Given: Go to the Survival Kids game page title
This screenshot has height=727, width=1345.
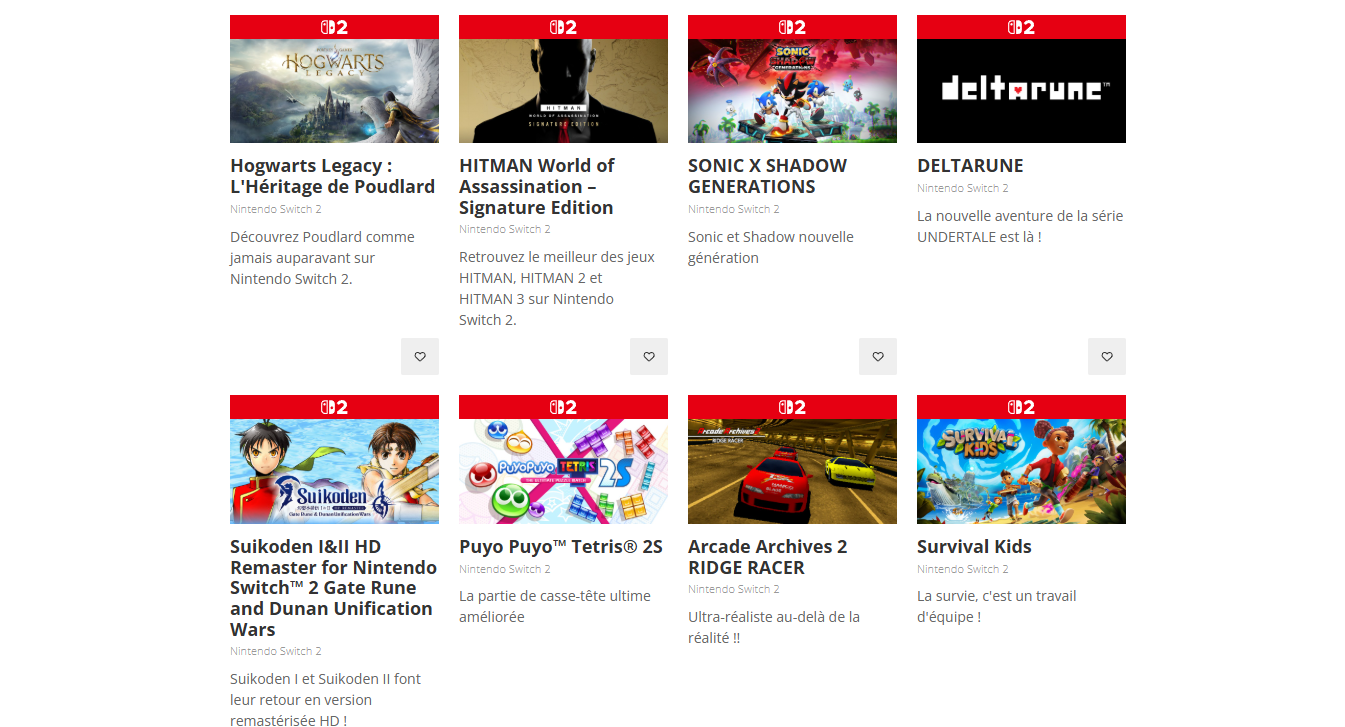Looking at the screenshot, I should pyautogui.click(x=974, y=547).
